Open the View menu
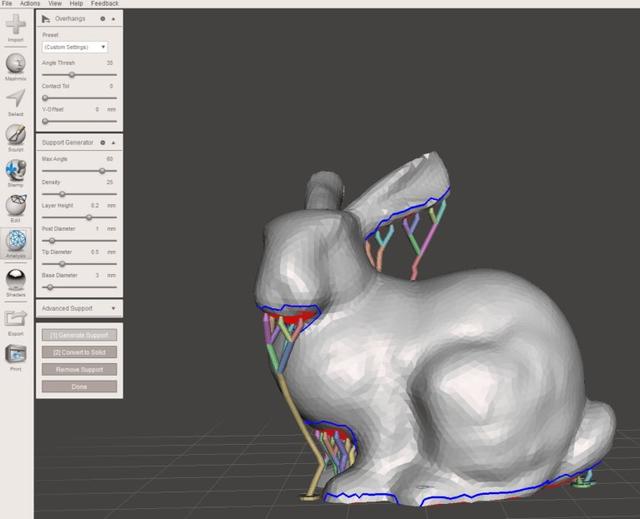This screenshot has width=640, height=519. pyautogui.click(x=55, y=4)
